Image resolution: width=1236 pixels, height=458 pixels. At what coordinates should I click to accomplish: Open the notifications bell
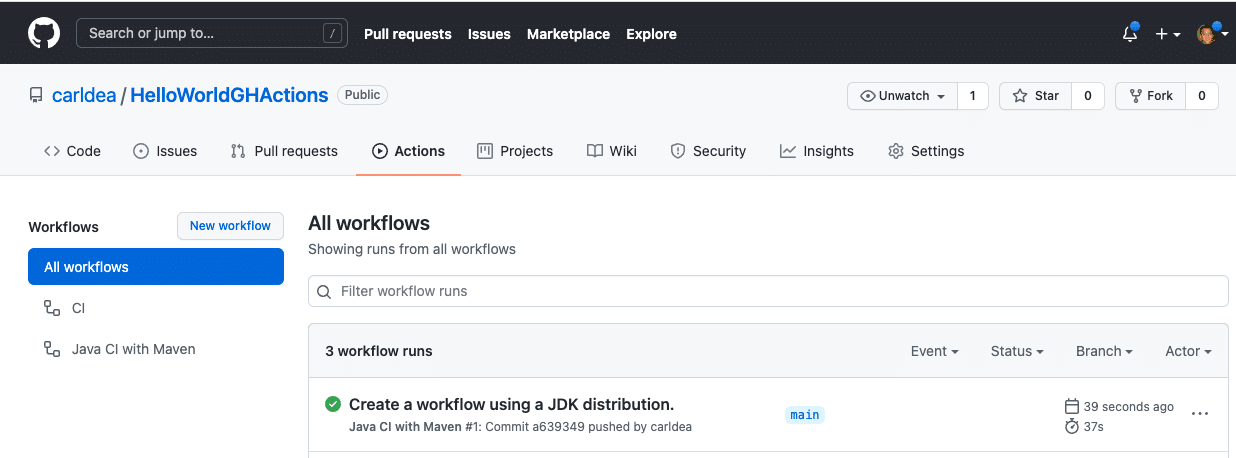click(1130, 33)
